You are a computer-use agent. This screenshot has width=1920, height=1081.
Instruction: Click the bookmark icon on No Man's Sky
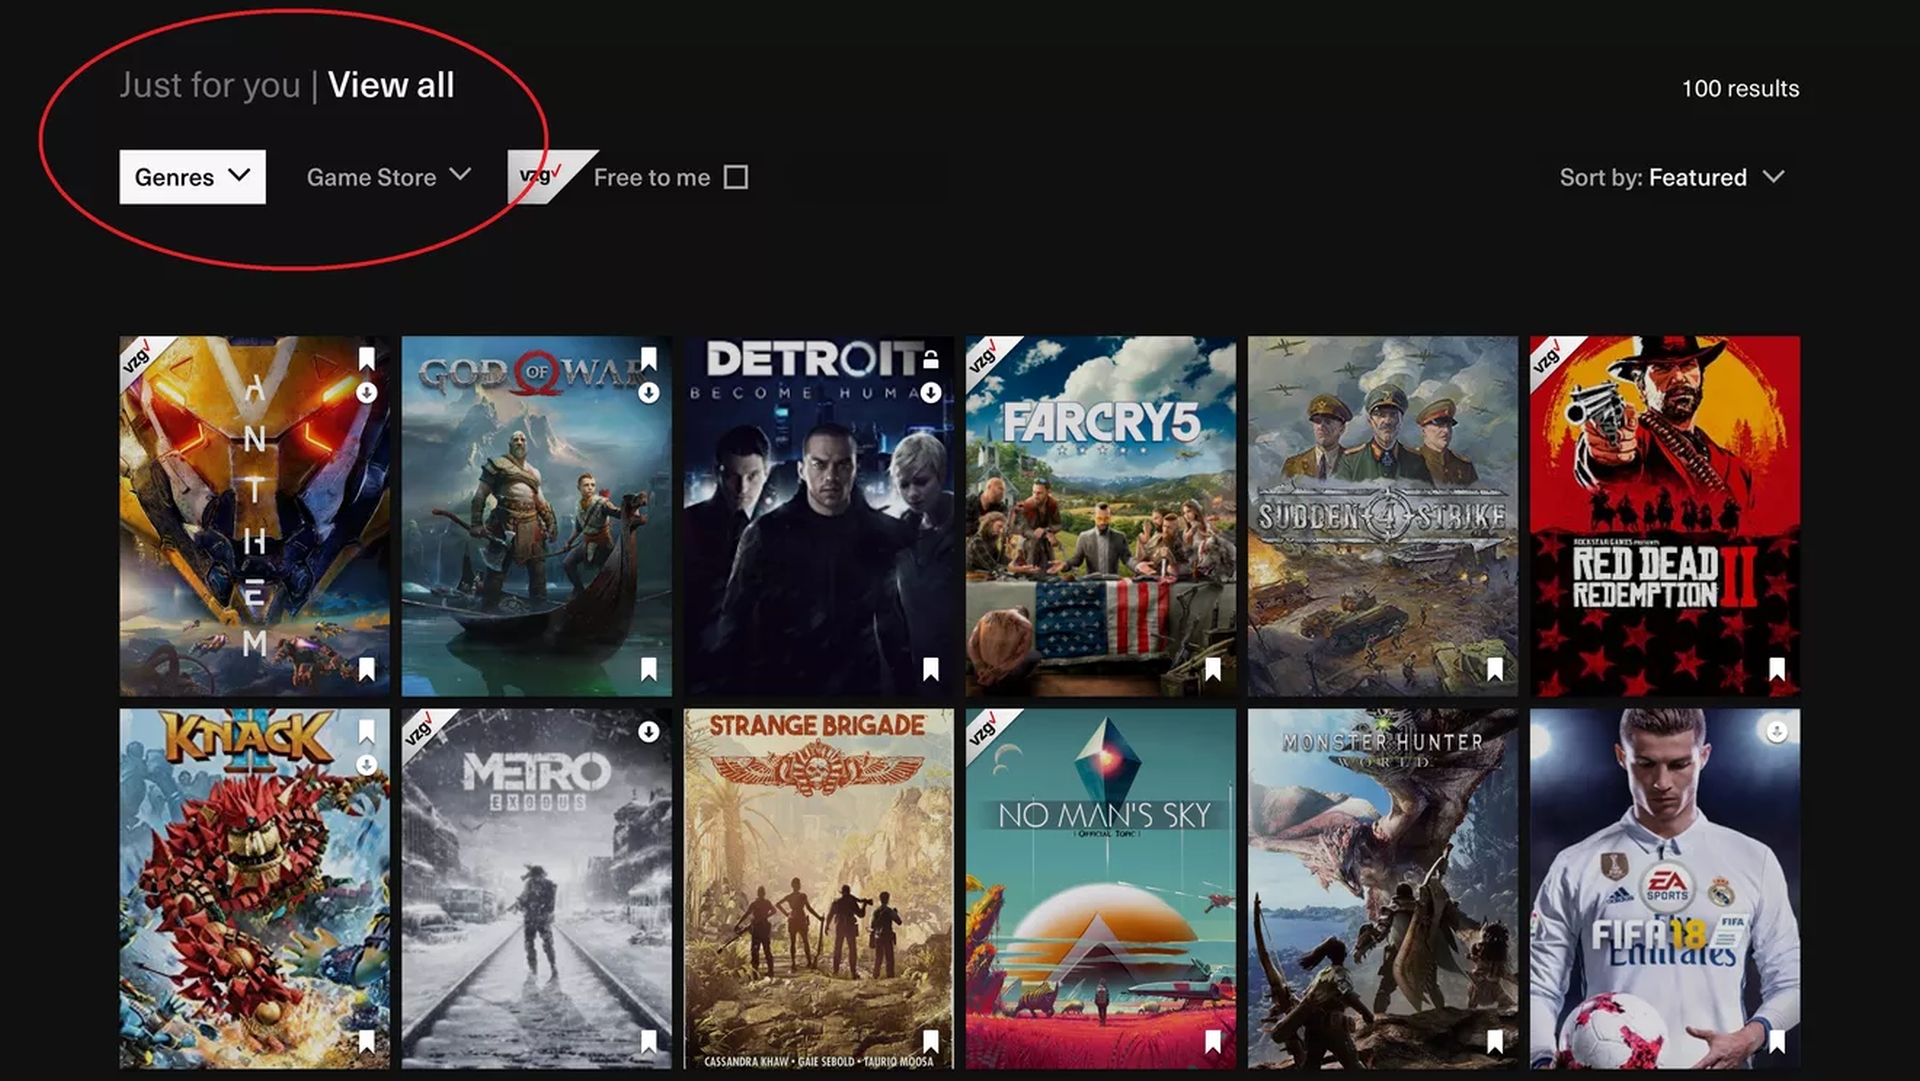pos(1213,1042)
